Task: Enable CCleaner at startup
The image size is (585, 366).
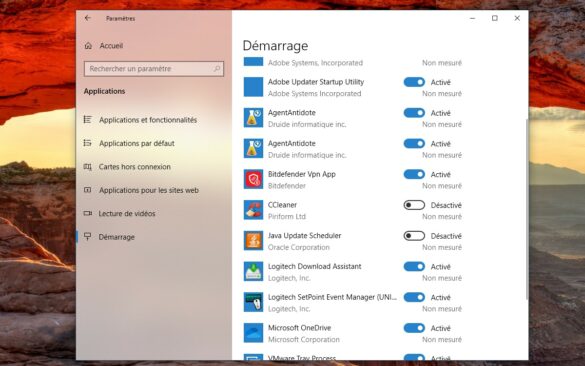Action: (x=414, y=205)
